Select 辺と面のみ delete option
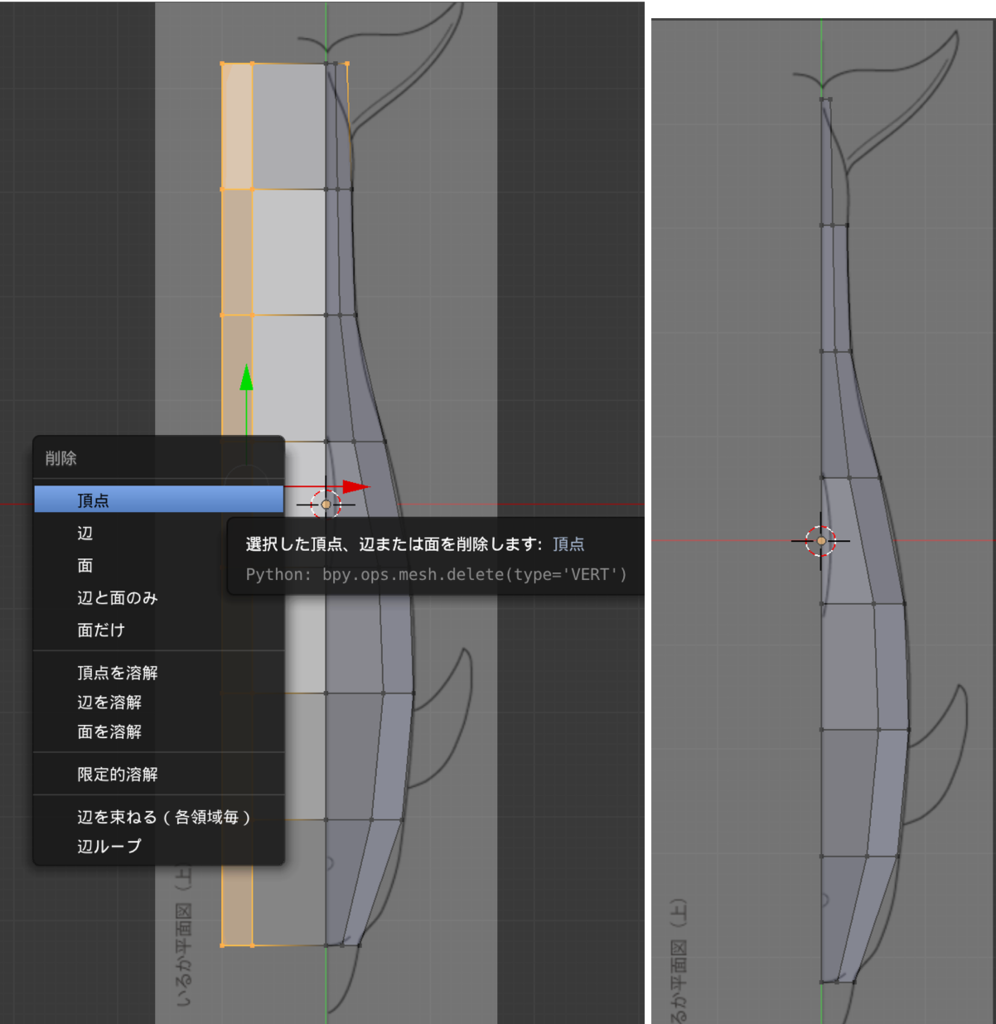 point(159,598)
